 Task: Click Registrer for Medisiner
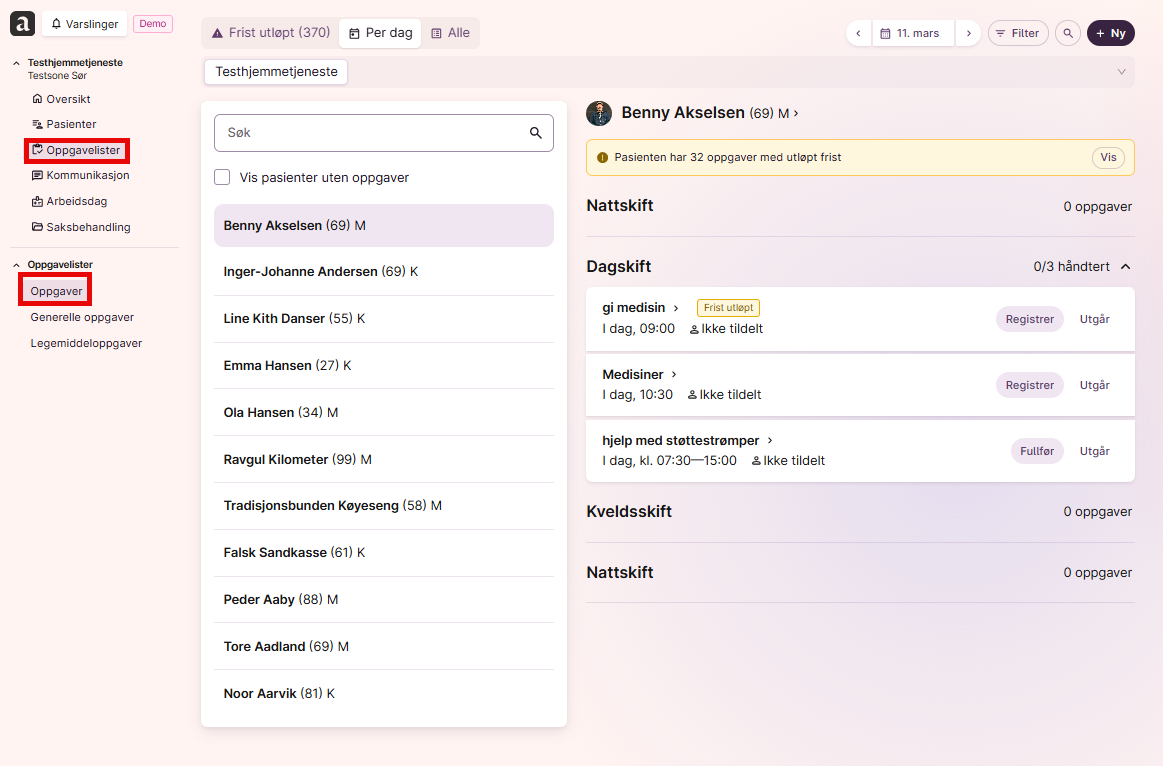tap(1029, 385)
